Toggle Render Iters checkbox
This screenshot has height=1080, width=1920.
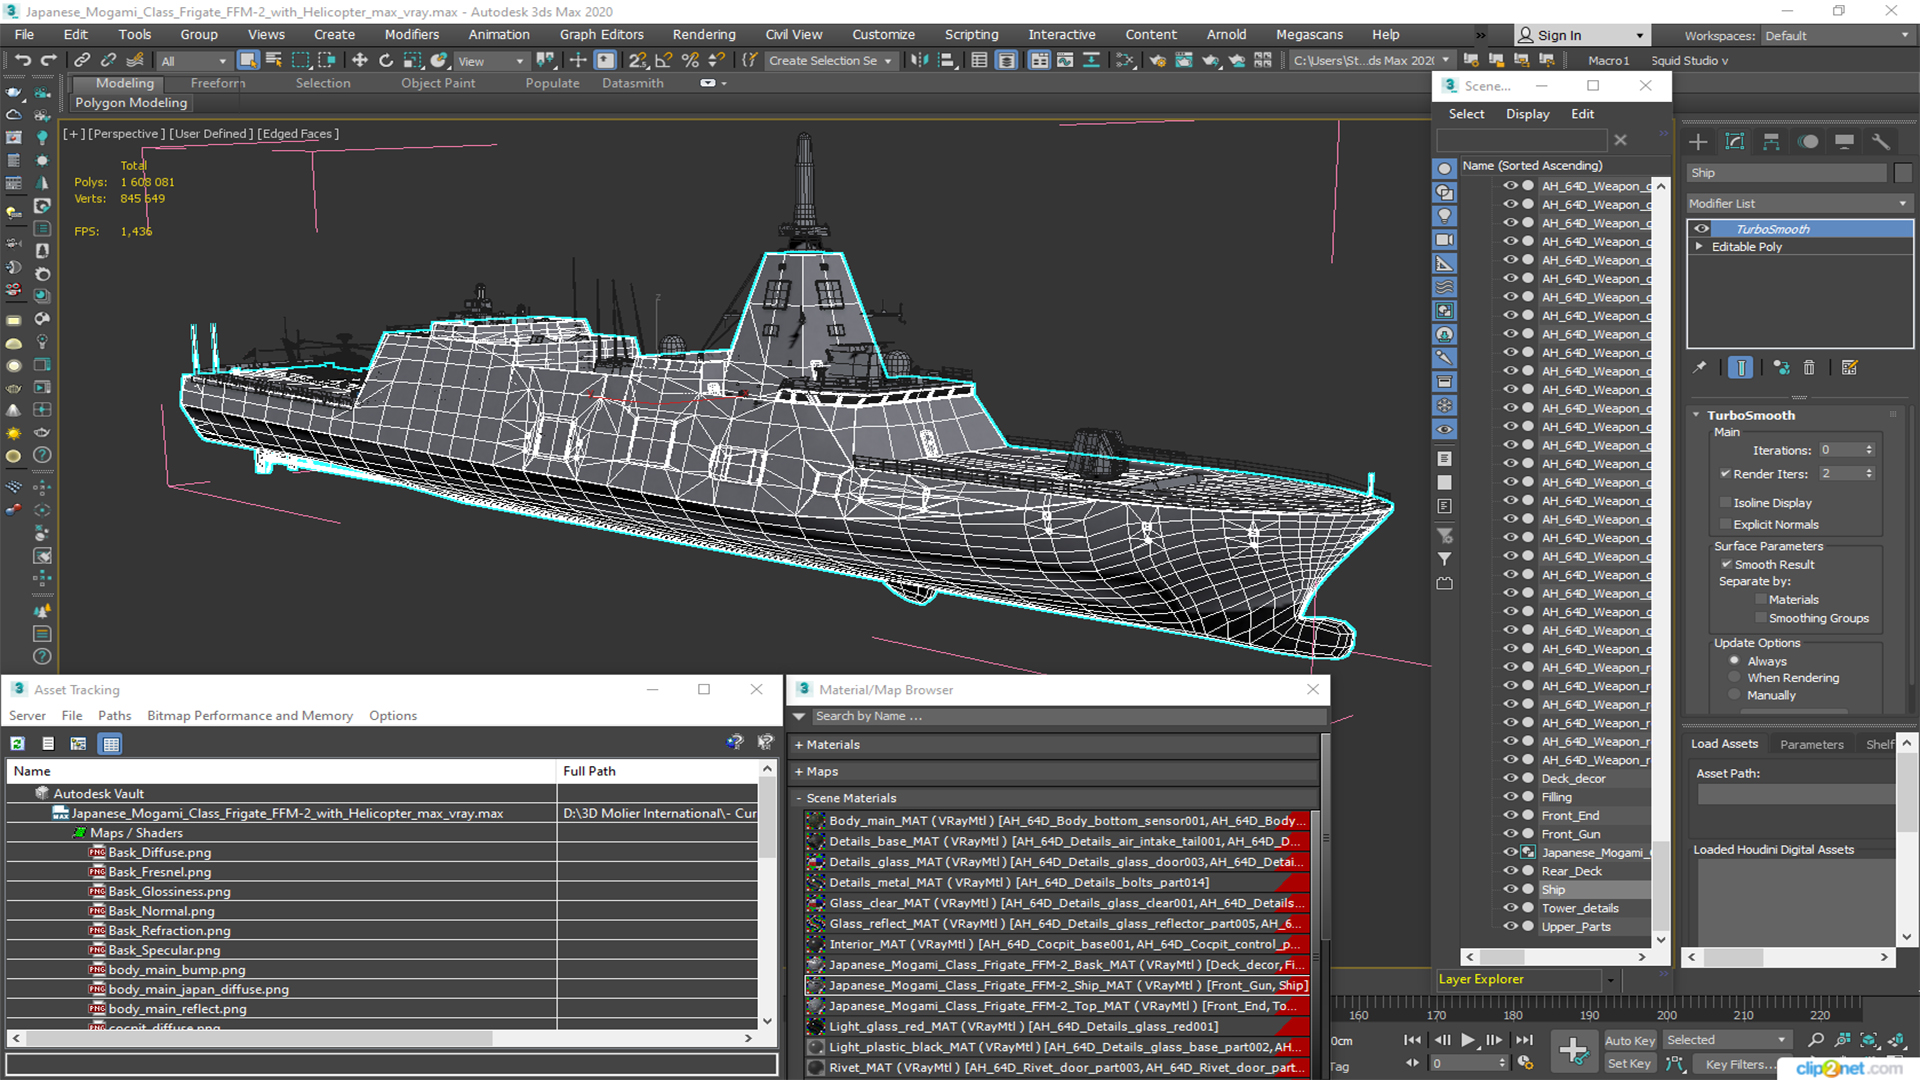(1725, 473)
